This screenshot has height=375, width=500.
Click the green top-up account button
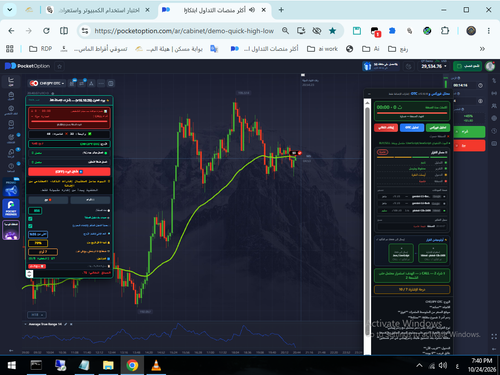click(467, 66)
